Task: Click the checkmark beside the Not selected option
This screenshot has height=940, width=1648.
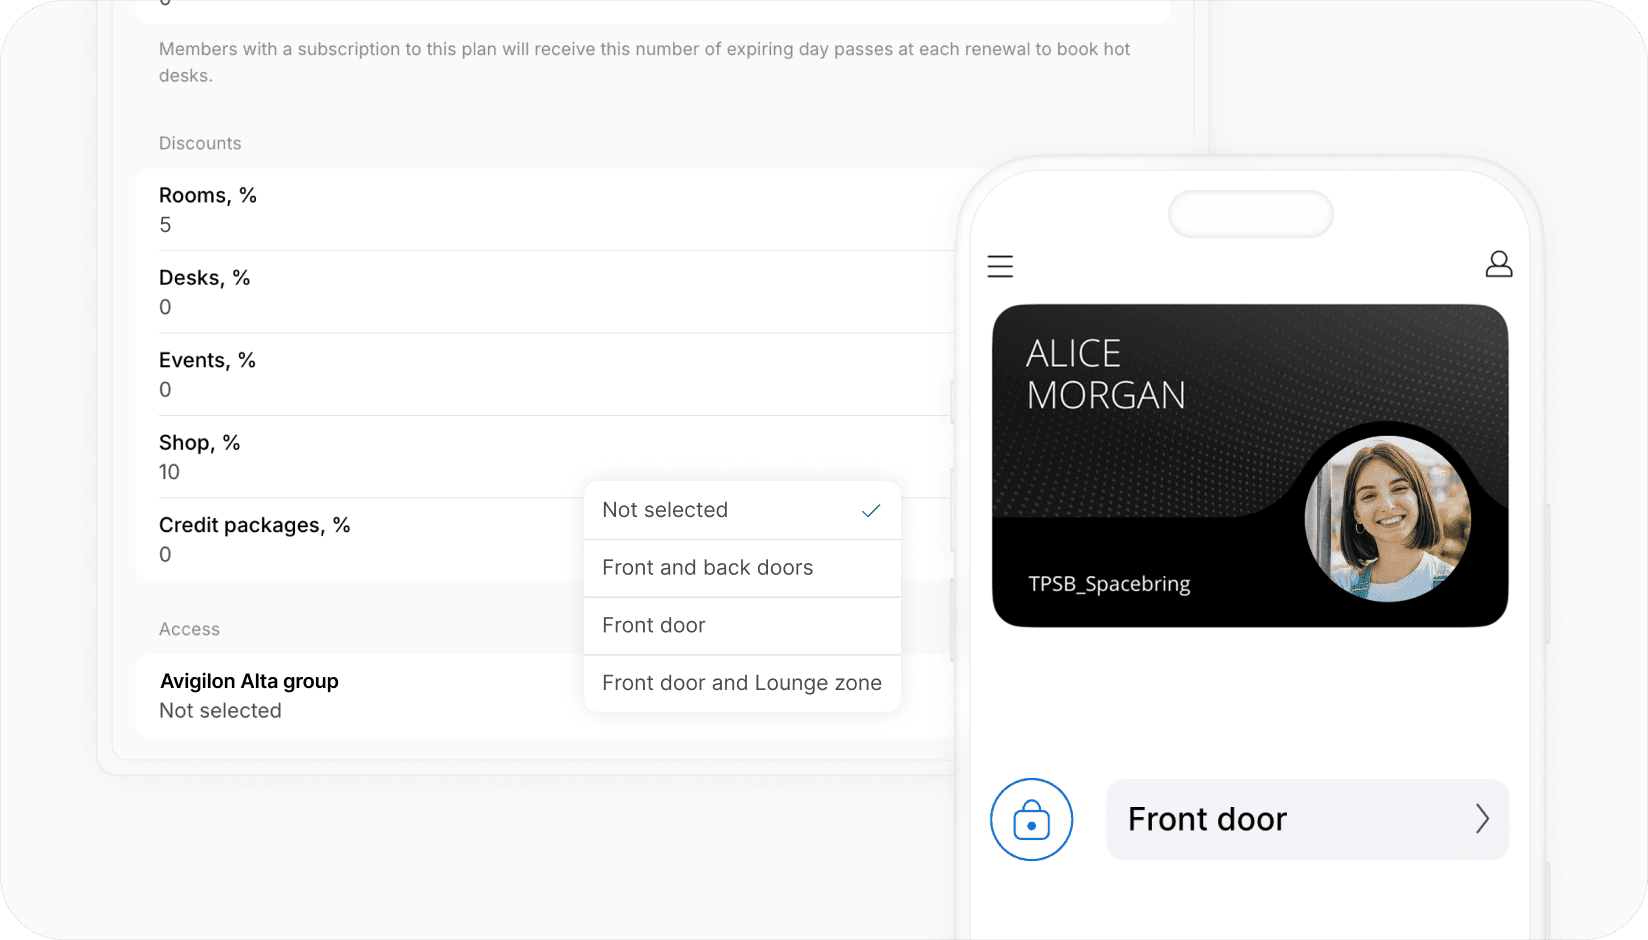Action: tap(870, 511)
